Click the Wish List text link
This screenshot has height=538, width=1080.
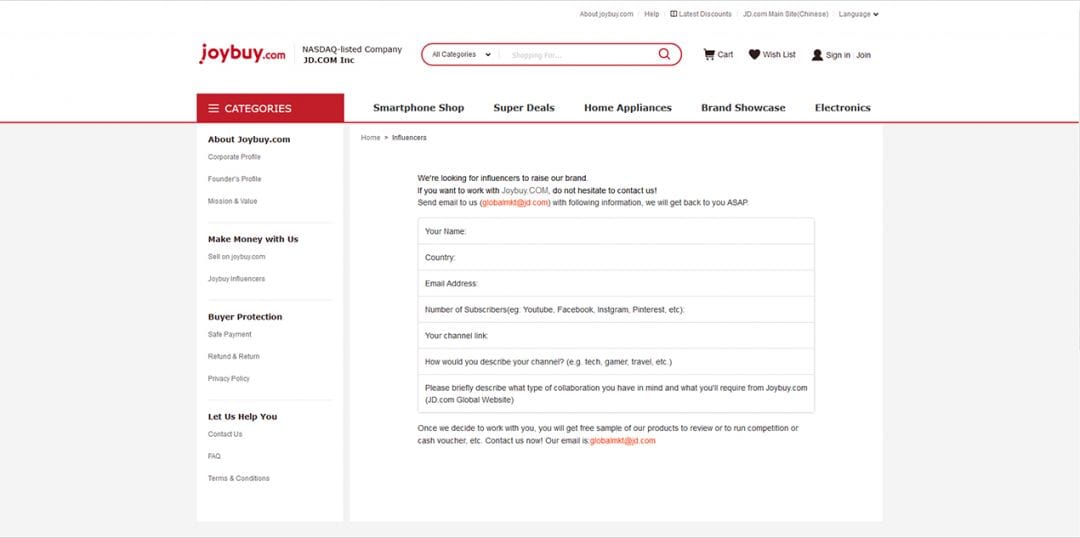(x=779, y=54)
